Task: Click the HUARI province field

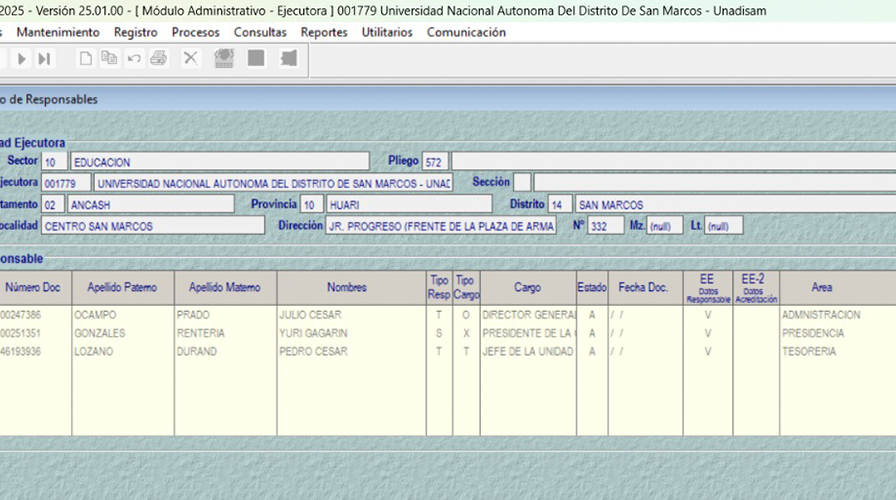Action: [x=409, y=205]
